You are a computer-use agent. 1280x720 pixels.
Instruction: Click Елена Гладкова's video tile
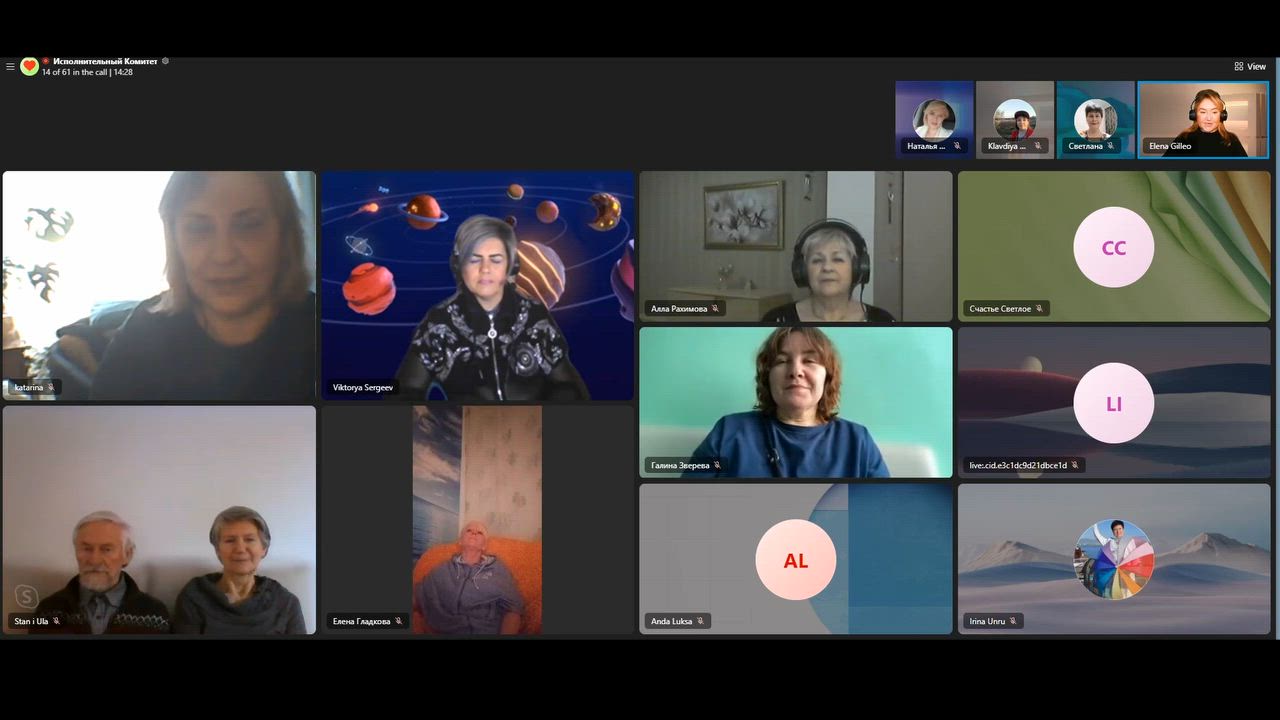pos(477,520)
